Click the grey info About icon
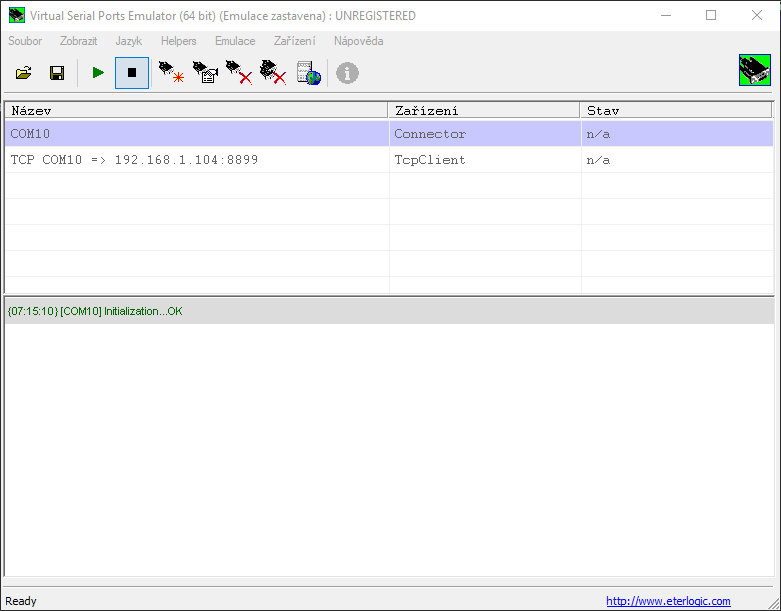781x611 pixels. (x=347, y=73)
